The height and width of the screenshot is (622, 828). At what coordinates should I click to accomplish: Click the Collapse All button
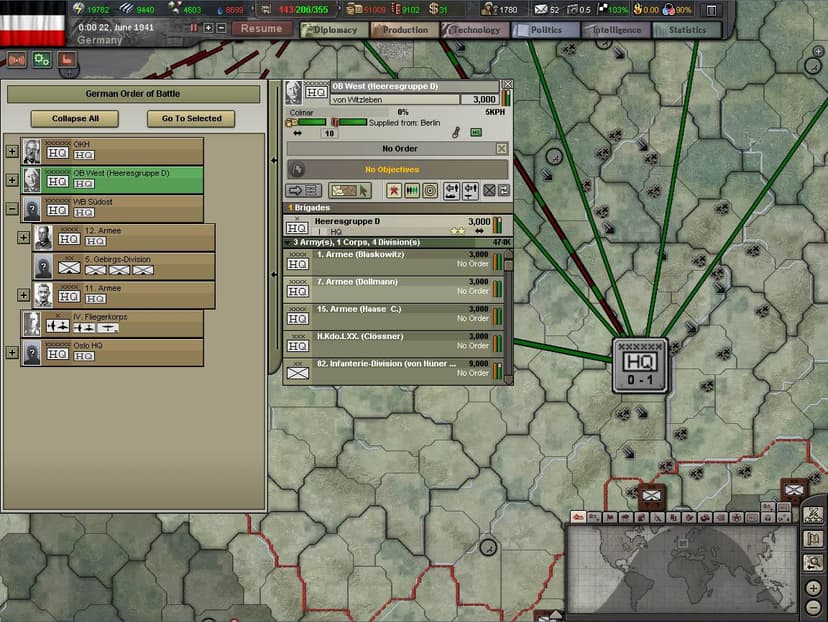tap(75, 119)
